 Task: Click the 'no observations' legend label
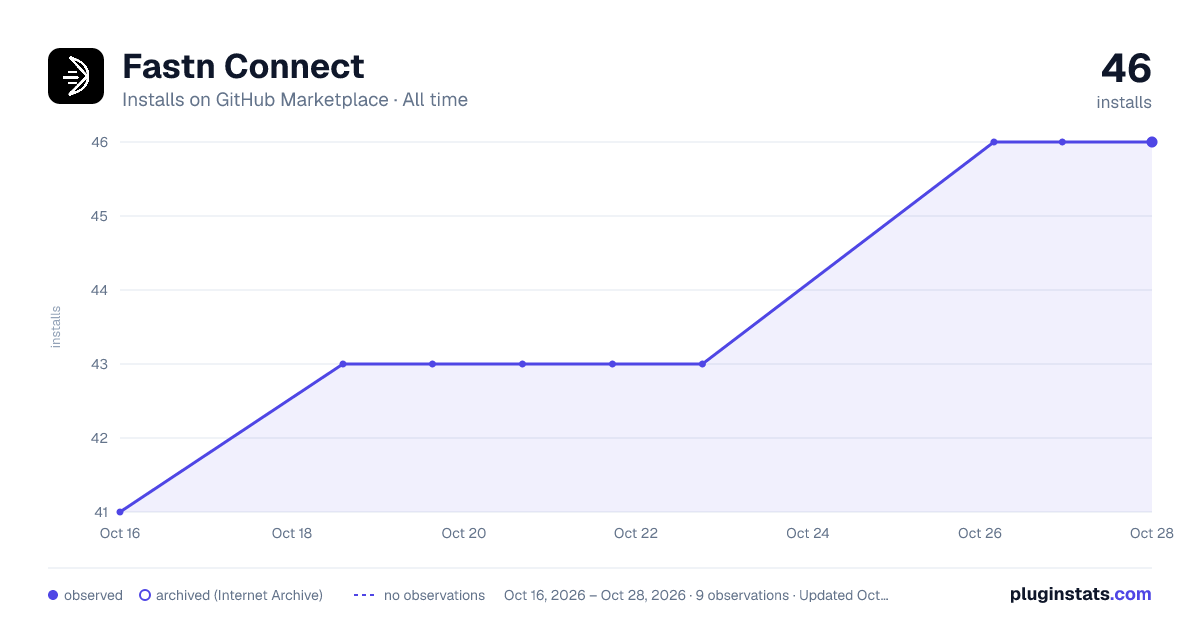click(434, 595)
